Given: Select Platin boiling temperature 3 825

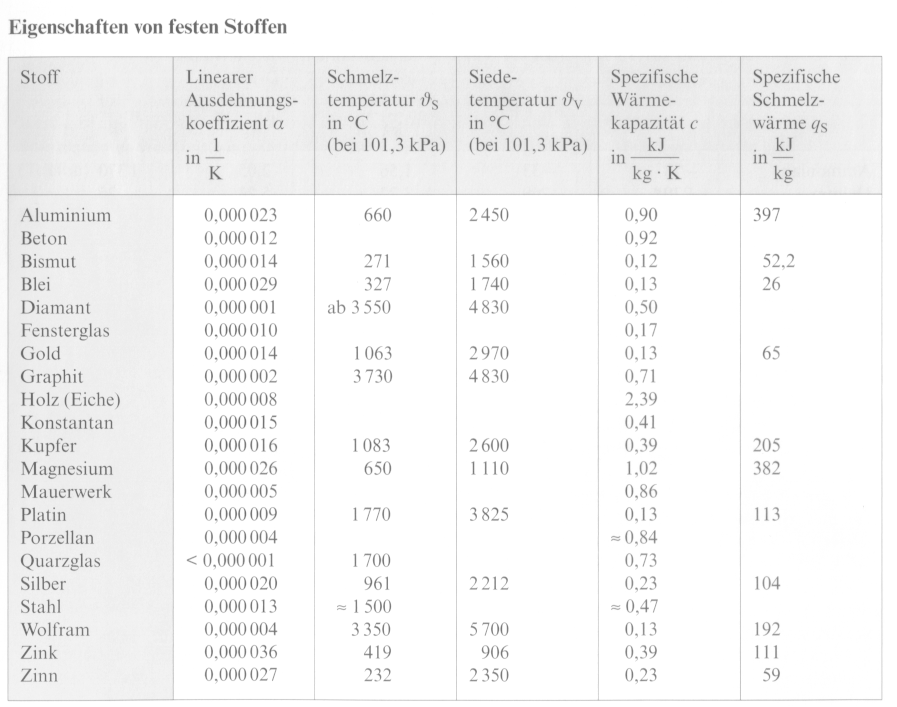Looking at the screenshot, I should pyautogui.click(x=489, y=515).
